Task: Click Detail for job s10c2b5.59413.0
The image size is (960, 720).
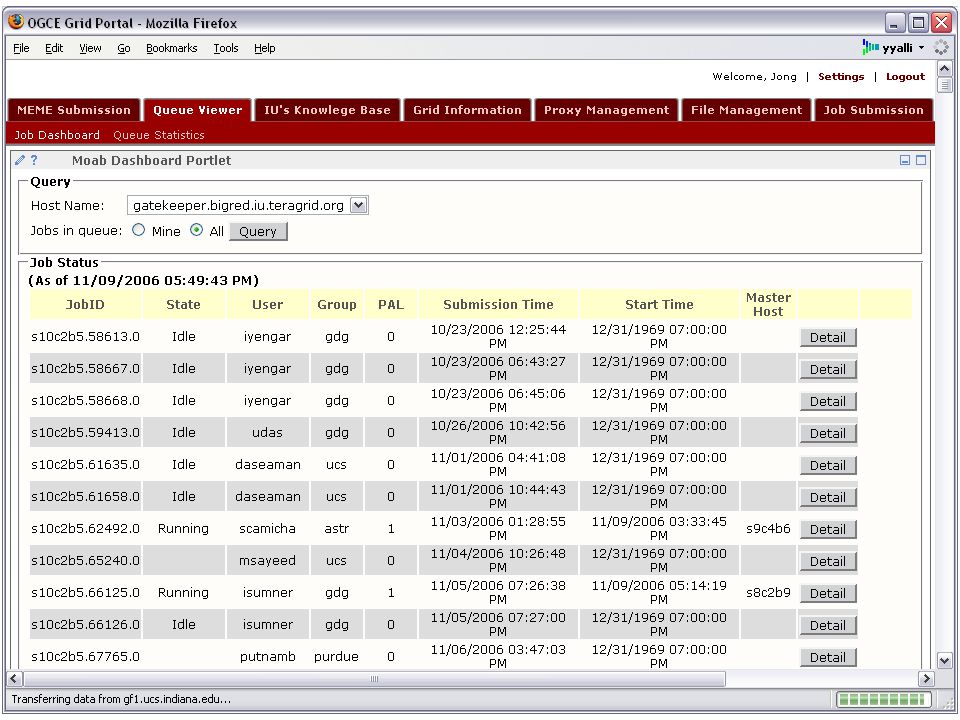Action: pyautogui.click(x=828, y=433)
